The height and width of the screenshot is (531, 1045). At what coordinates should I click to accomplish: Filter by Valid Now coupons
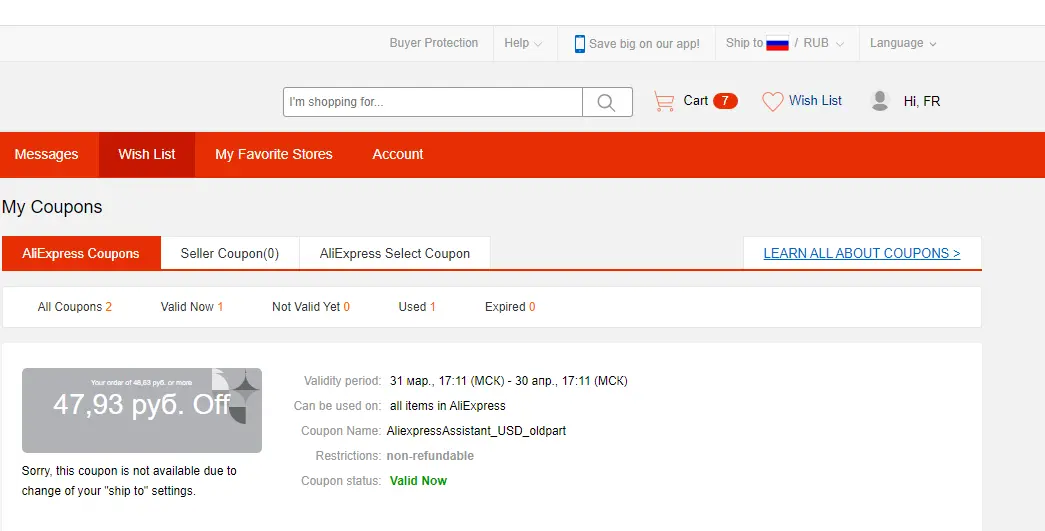192,307
